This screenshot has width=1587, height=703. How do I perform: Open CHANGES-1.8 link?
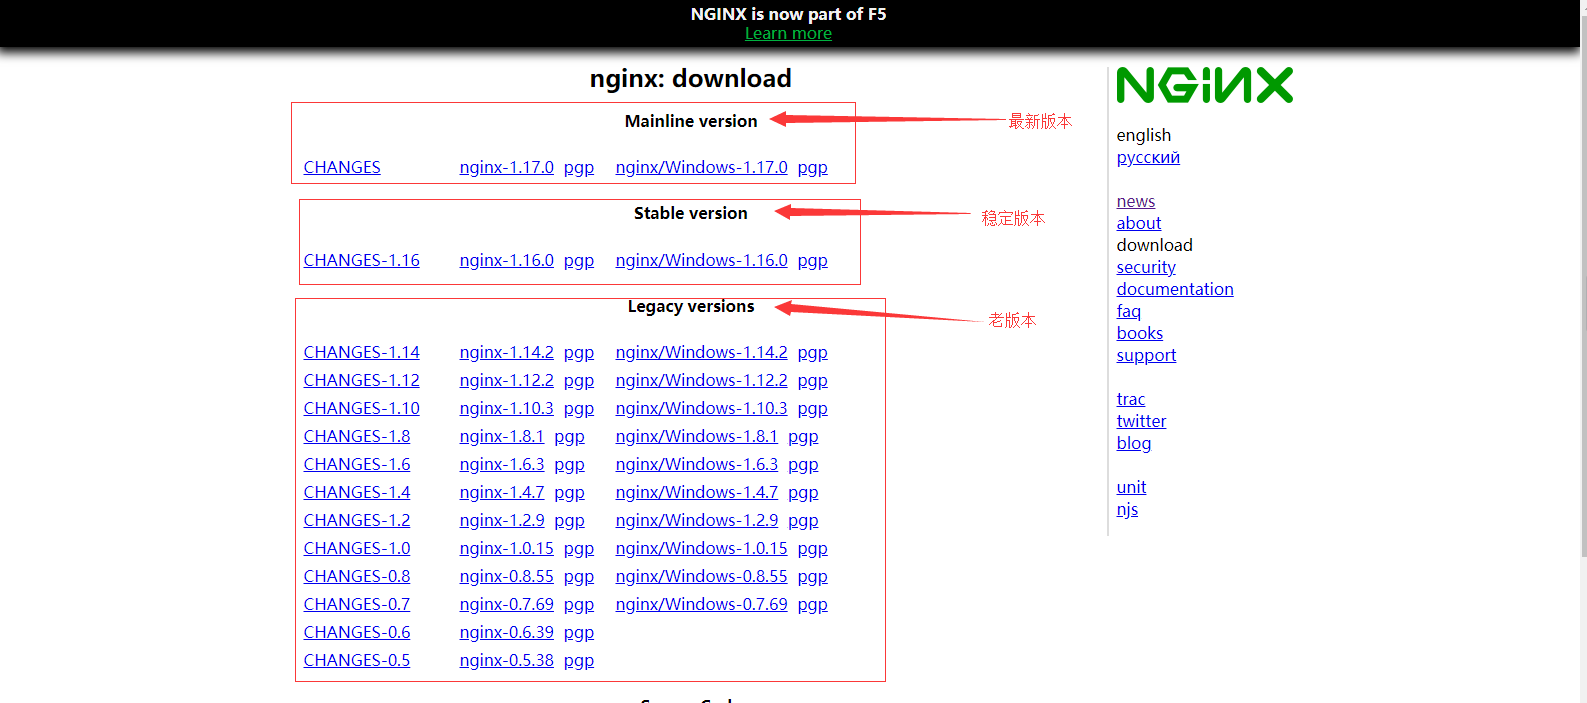[x=357, y=436]
